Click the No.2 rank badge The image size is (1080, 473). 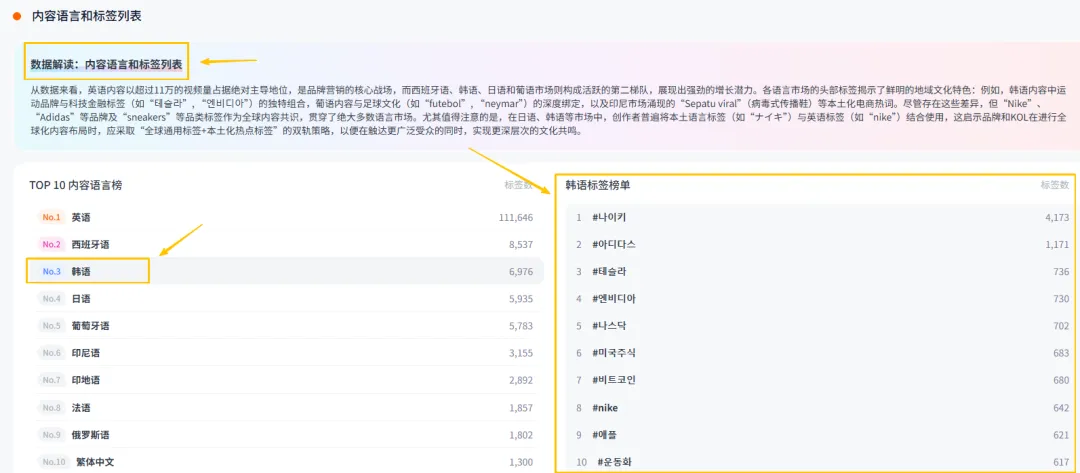click(x=52, y=244)
